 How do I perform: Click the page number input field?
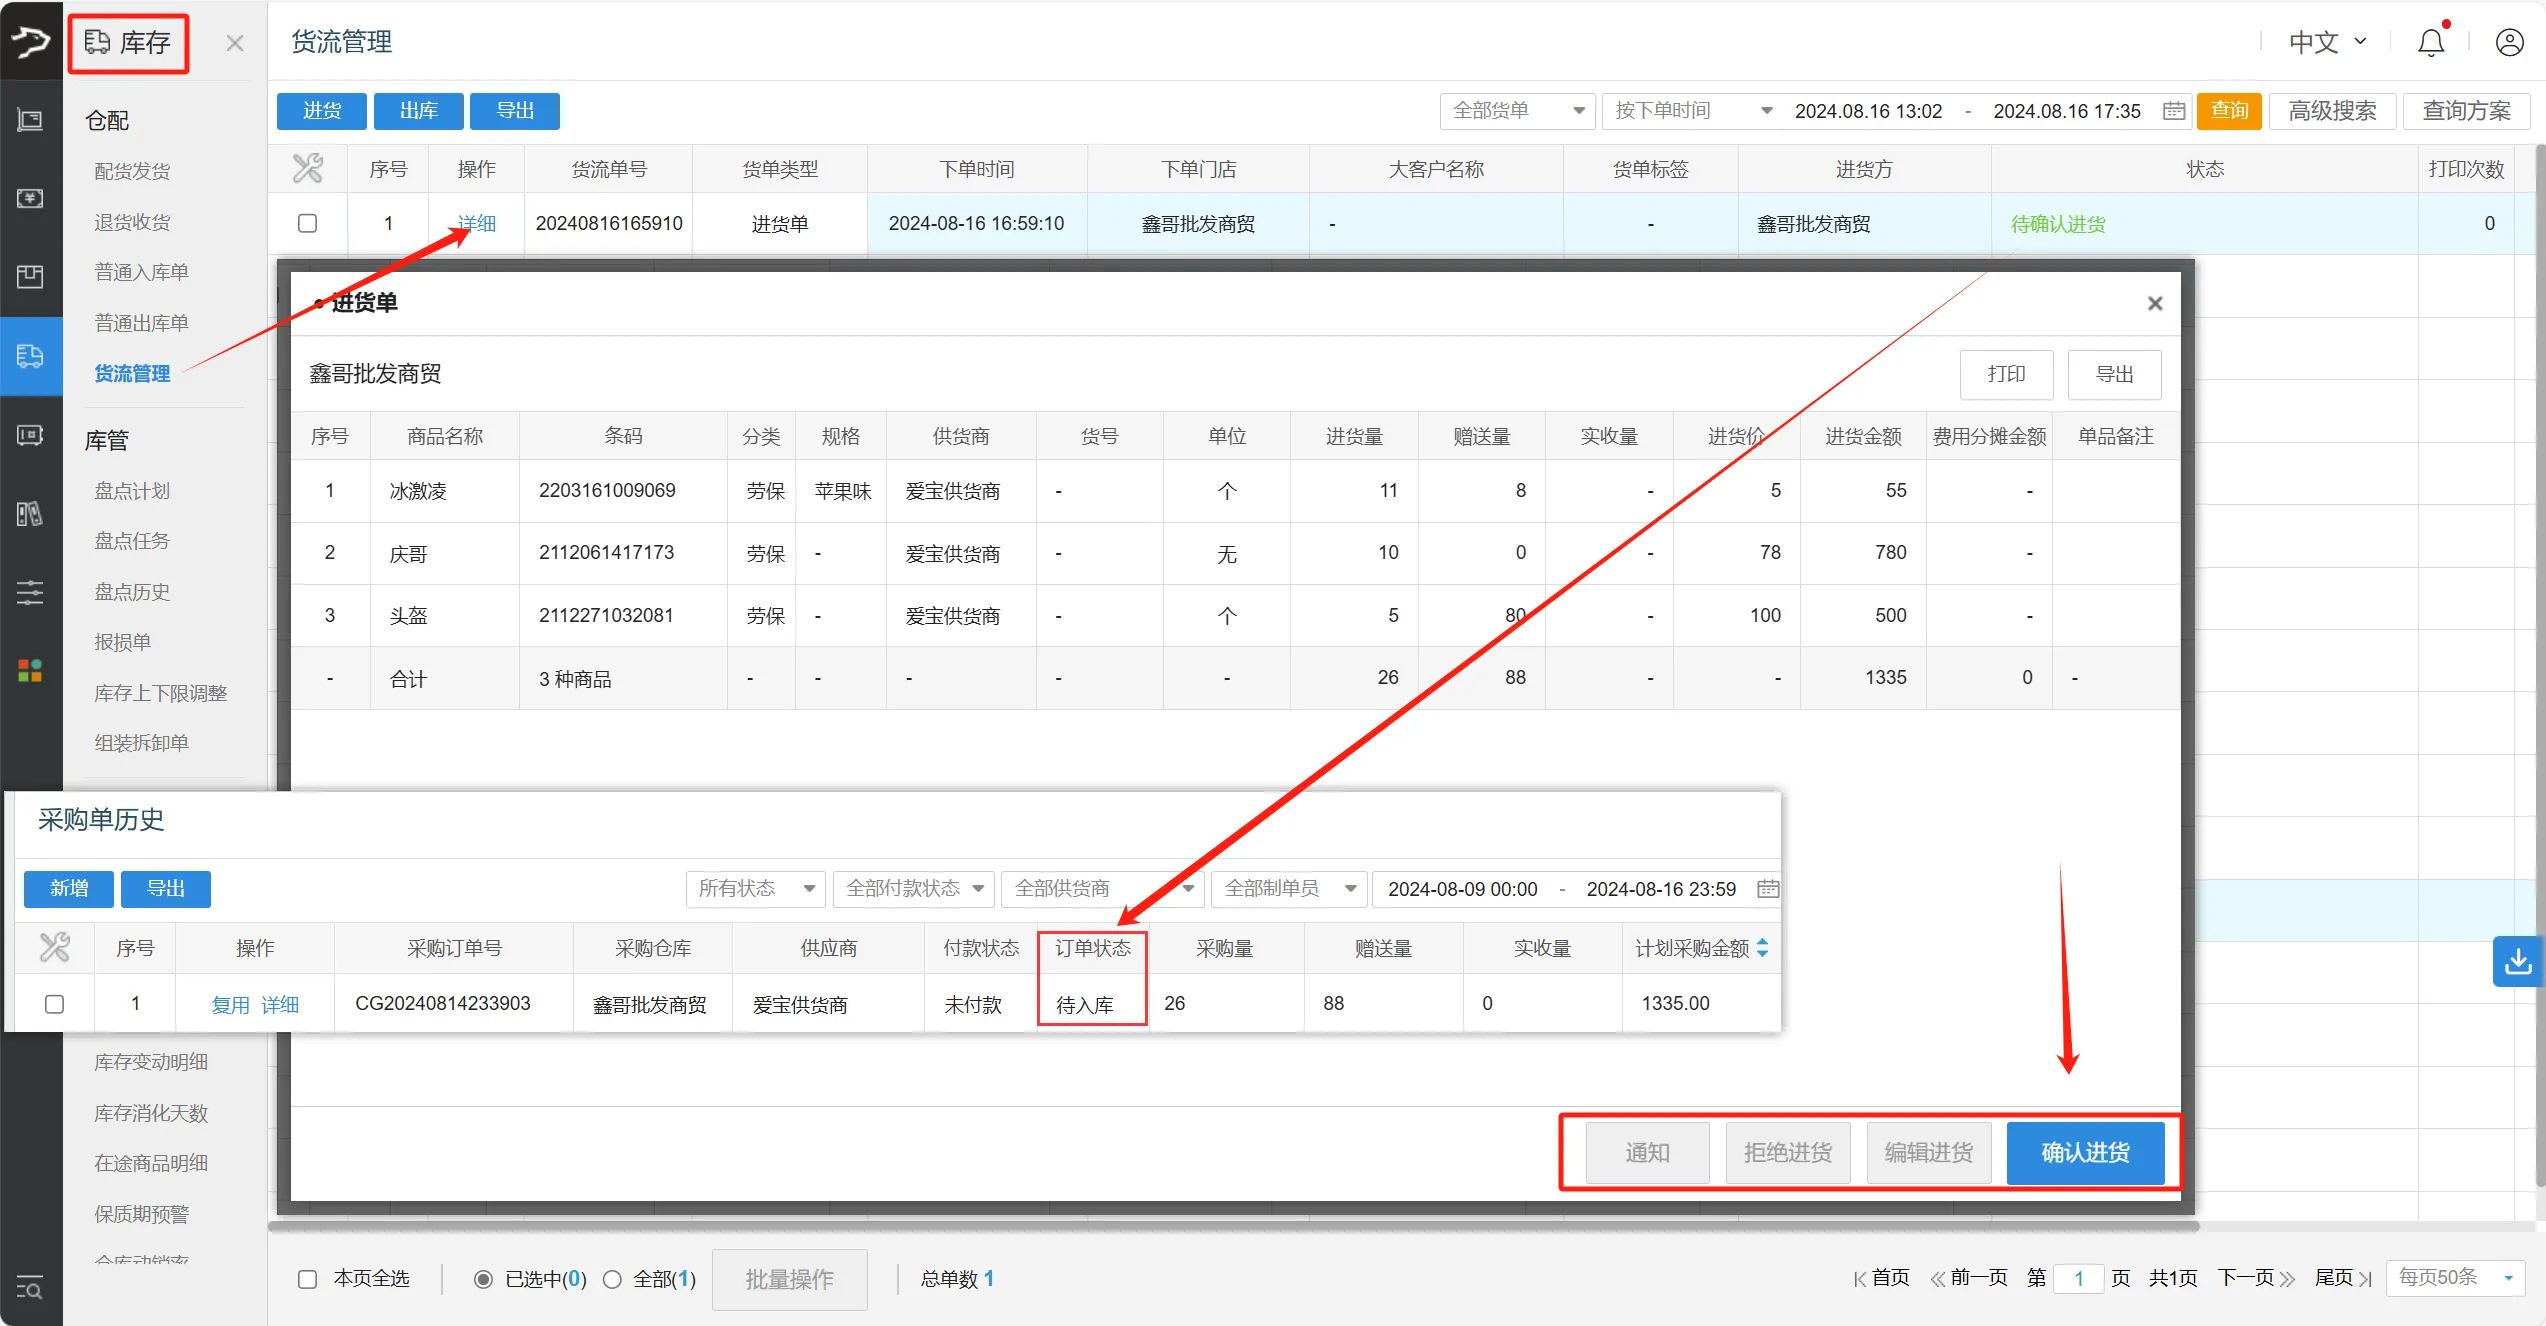point(2079,1278)
